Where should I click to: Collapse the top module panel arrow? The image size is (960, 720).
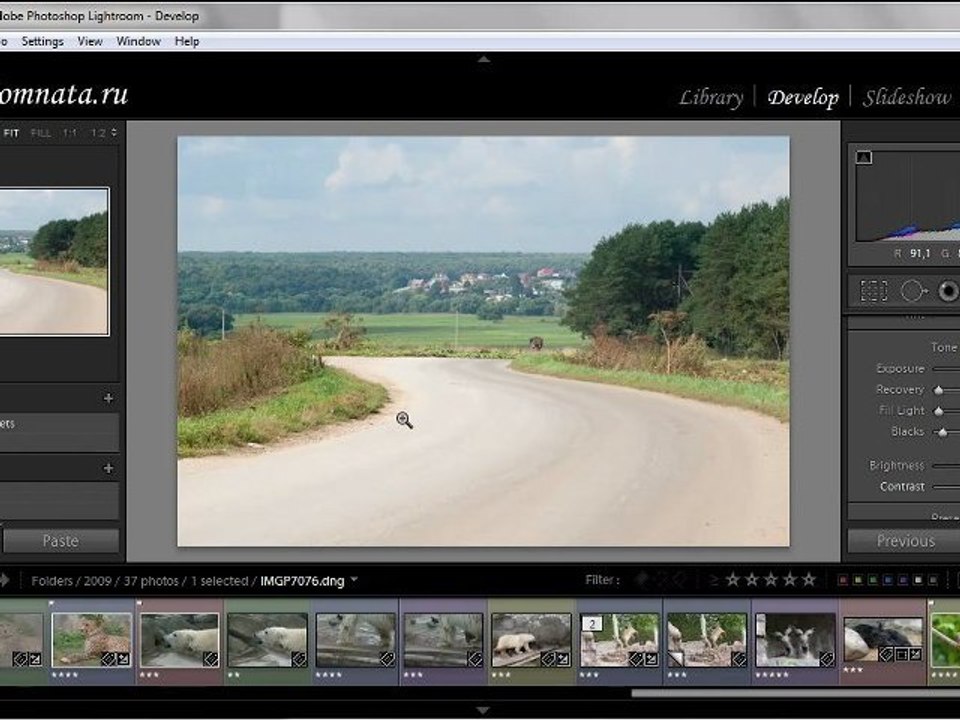(x=484, y=59)
